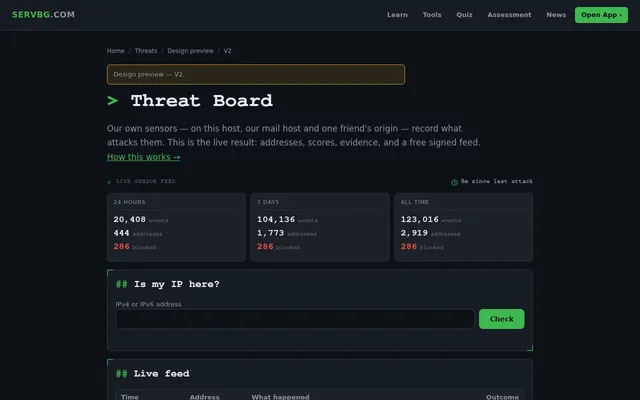Follow the How this works link
This screenshot has width=640, height=400.
coord(143,157)
